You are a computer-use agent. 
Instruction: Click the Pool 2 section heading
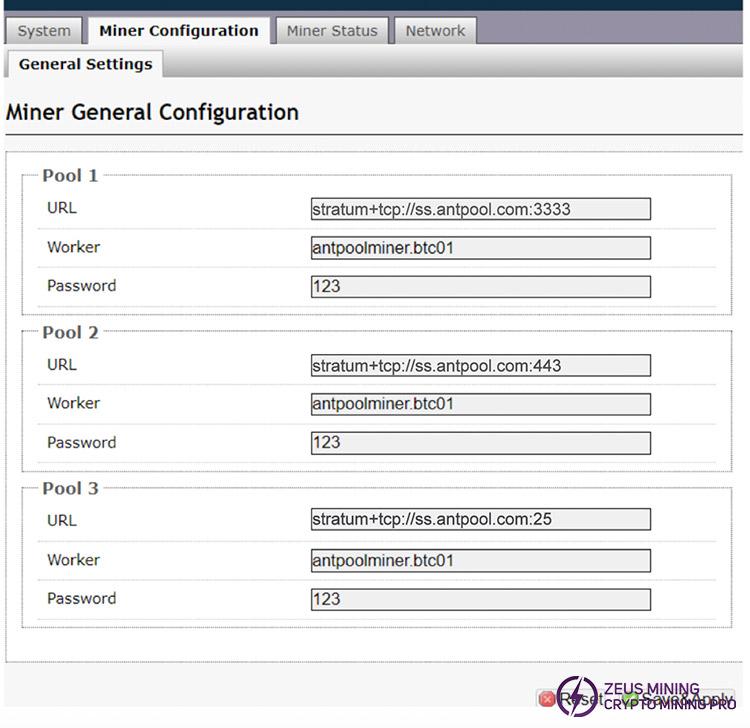[70, 333]
